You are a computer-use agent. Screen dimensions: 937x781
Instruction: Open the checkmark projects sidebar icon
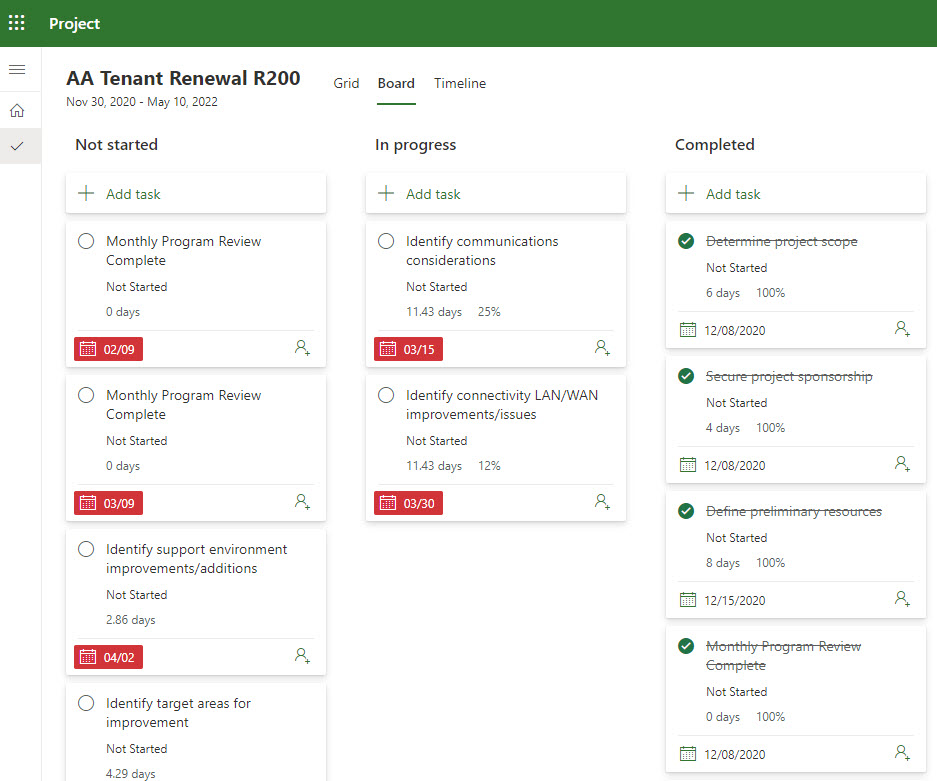point(17,146)
